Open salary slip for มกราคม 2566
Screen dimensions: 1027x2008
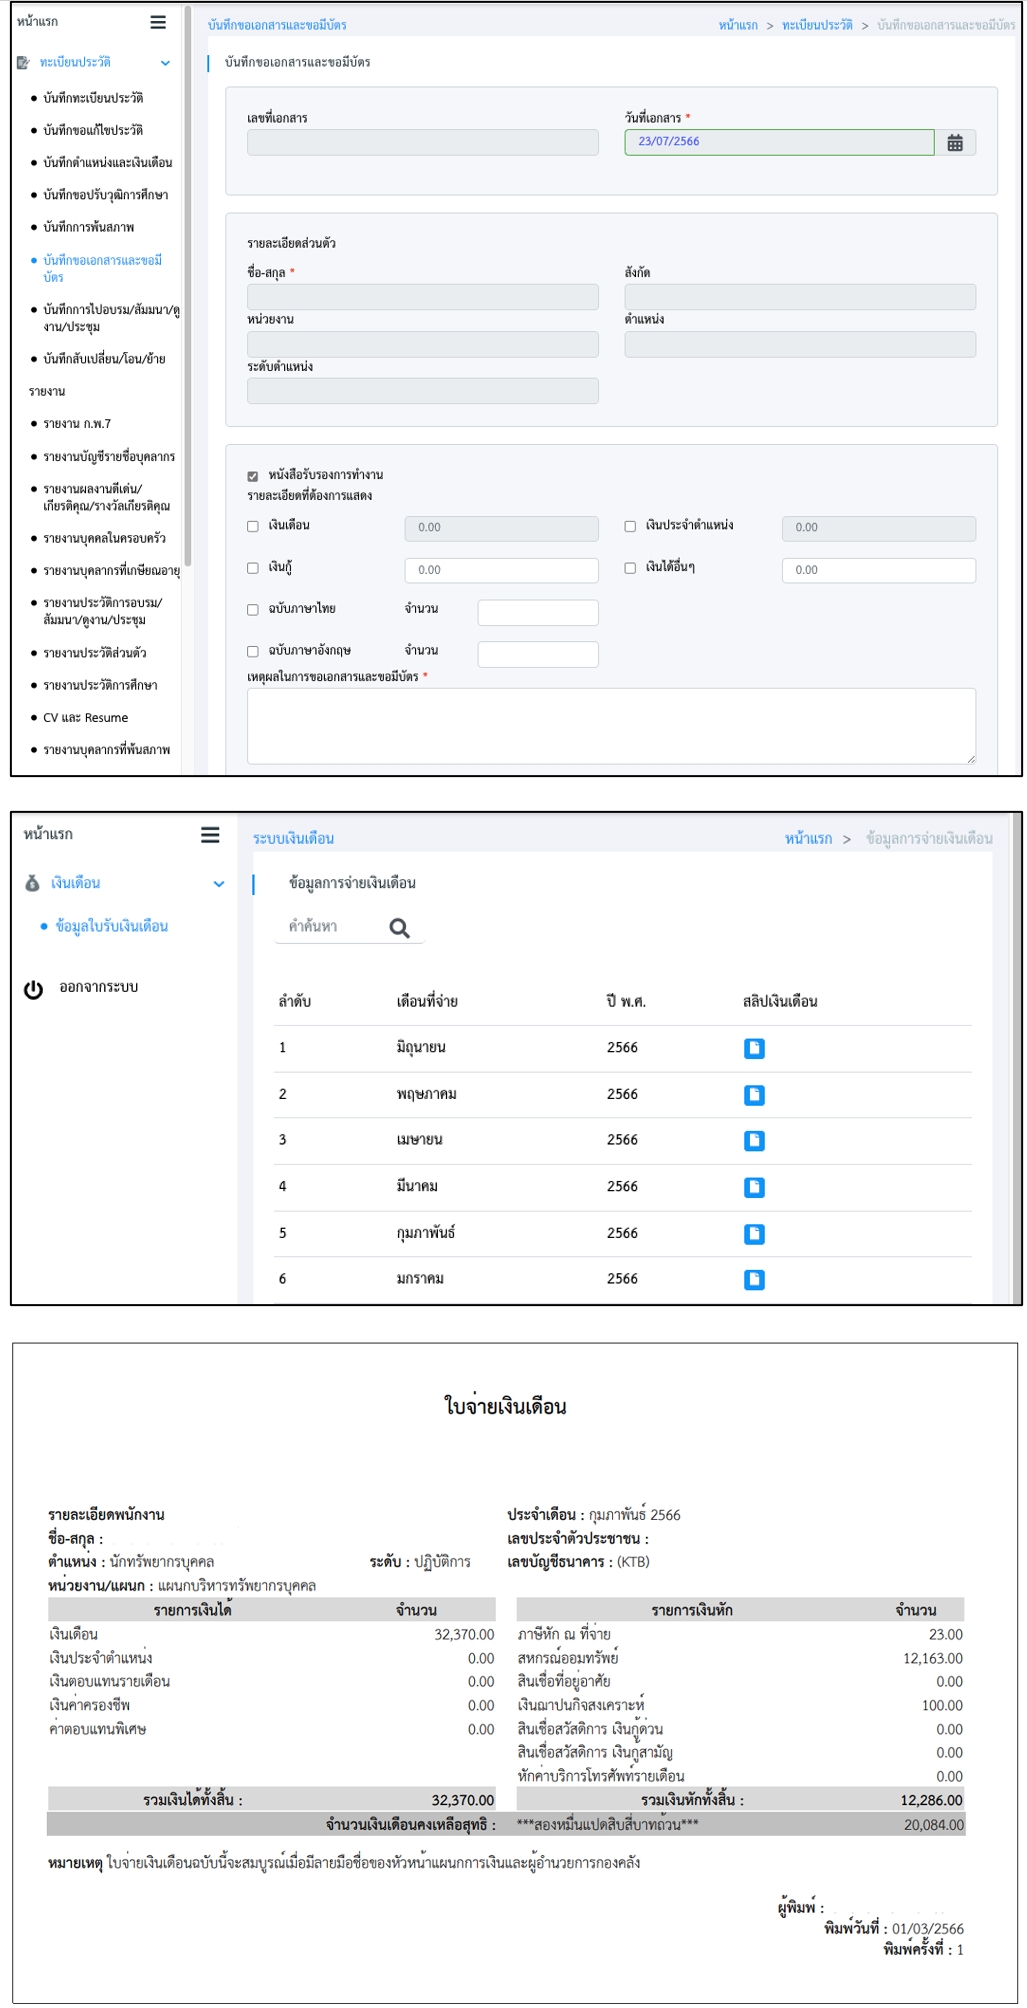point(754,1279)
